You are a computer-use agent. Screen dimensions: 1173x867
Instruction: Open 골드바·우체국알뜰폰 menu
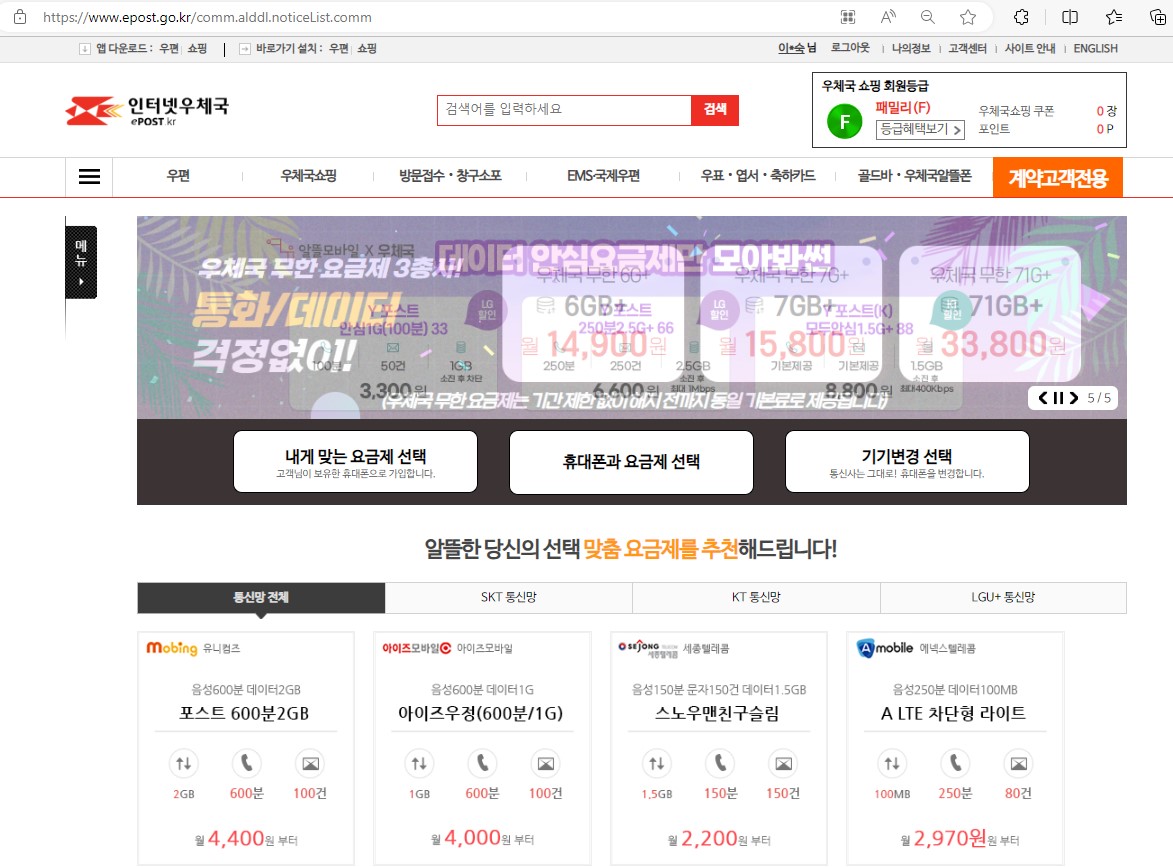[914, 176]
